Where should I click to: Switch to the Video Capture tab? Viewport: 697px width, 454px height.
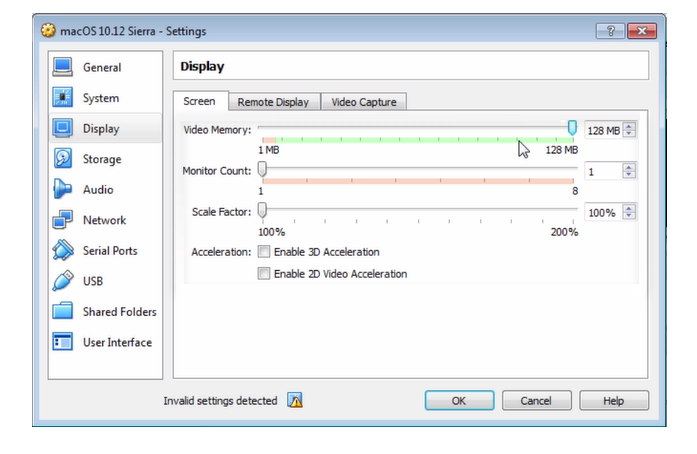coord(364,102)
